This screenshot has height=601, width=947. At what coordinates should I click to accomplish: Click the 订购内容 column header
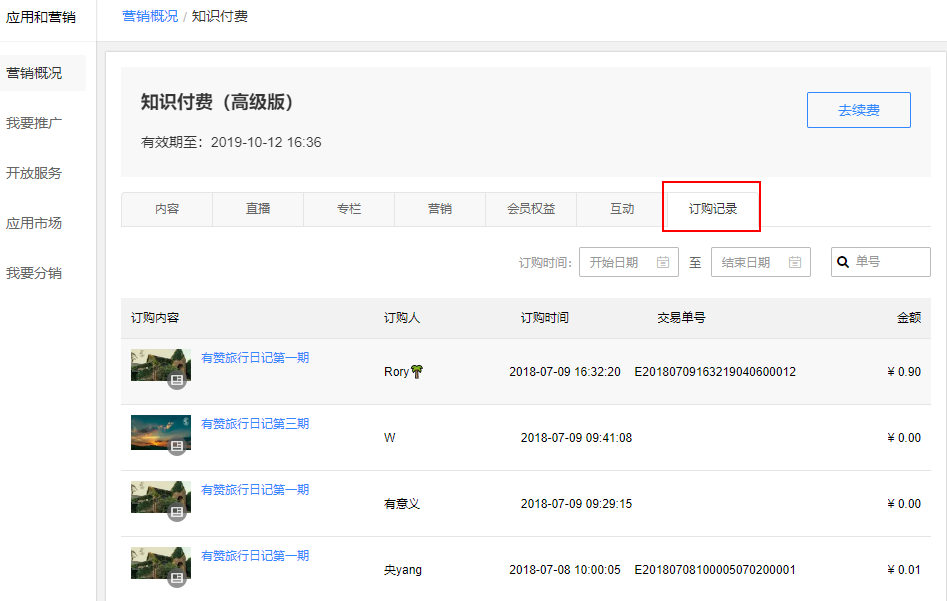pos(155,318)
